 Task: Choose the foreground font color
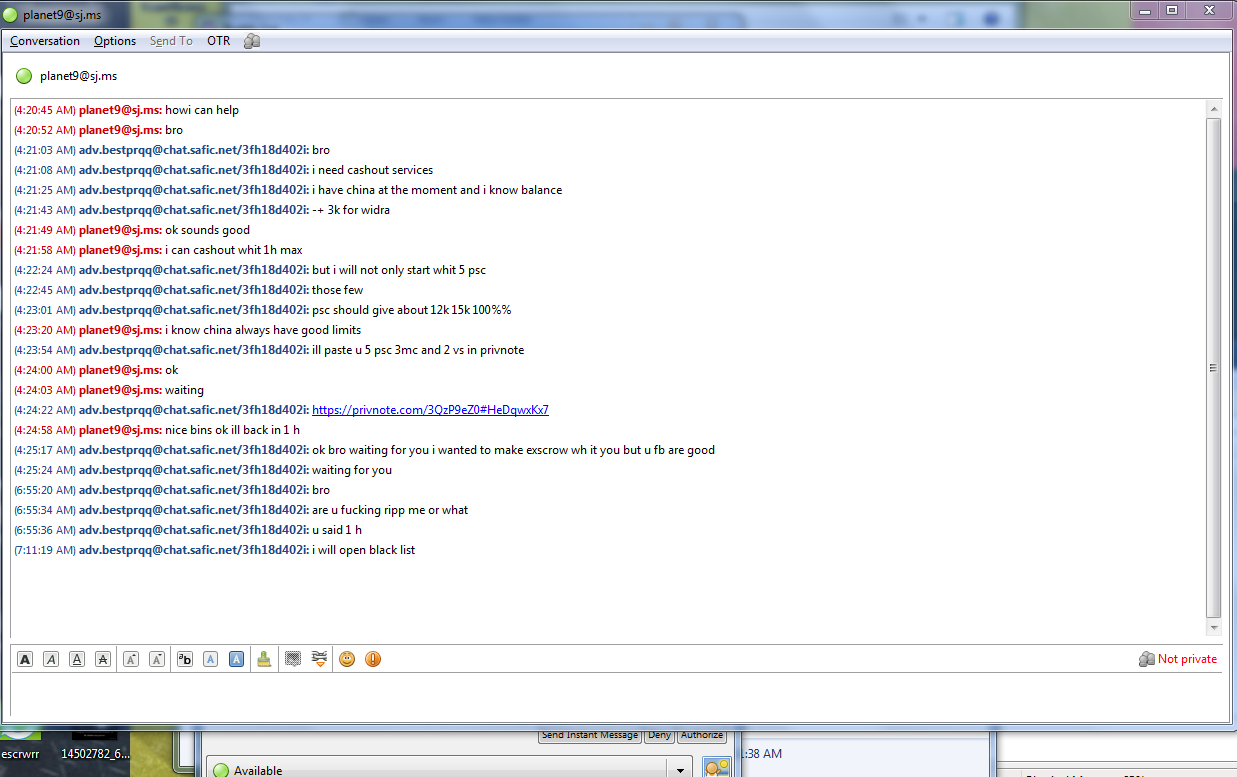tap(211, 659)
